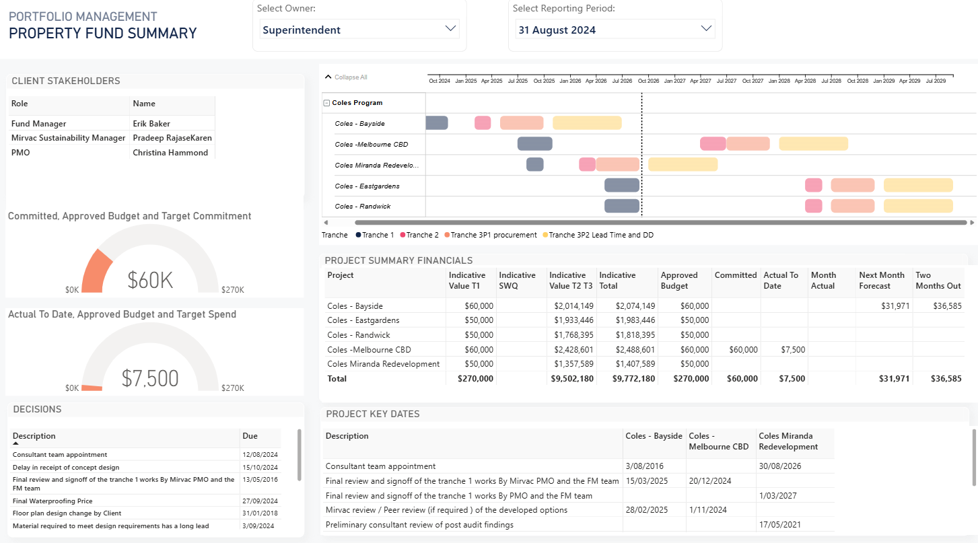
Task: Select Coles - Randwick financials row
Action: (x=644, y=335)
